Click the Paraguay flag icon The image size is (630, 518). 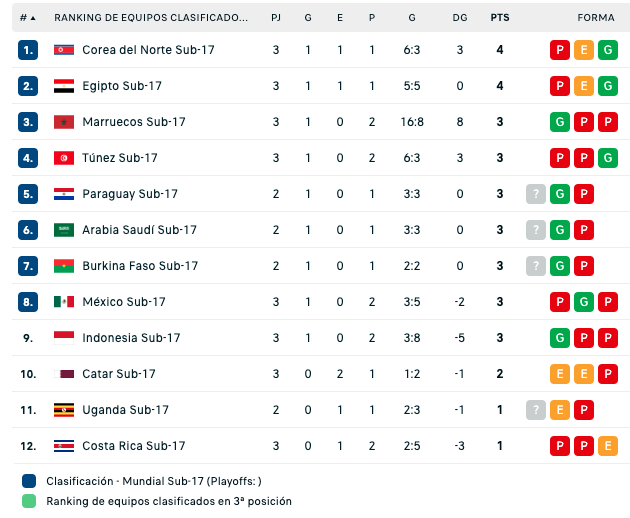point(64,194)
